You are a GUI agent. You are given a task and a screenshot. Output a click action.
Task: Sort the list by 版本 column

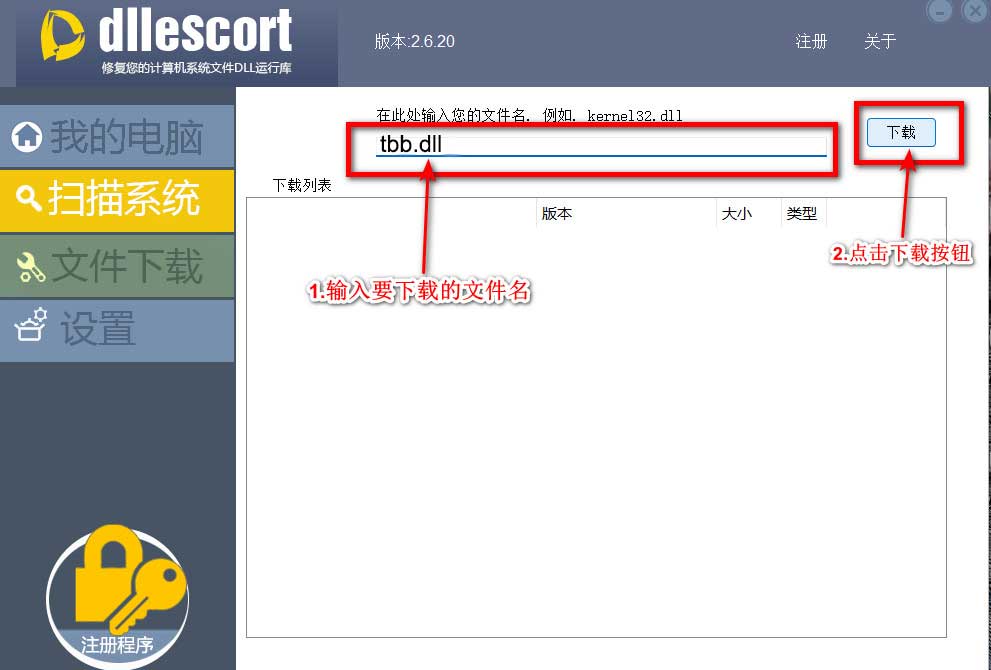pyautogui.click(x=557, y=213)
